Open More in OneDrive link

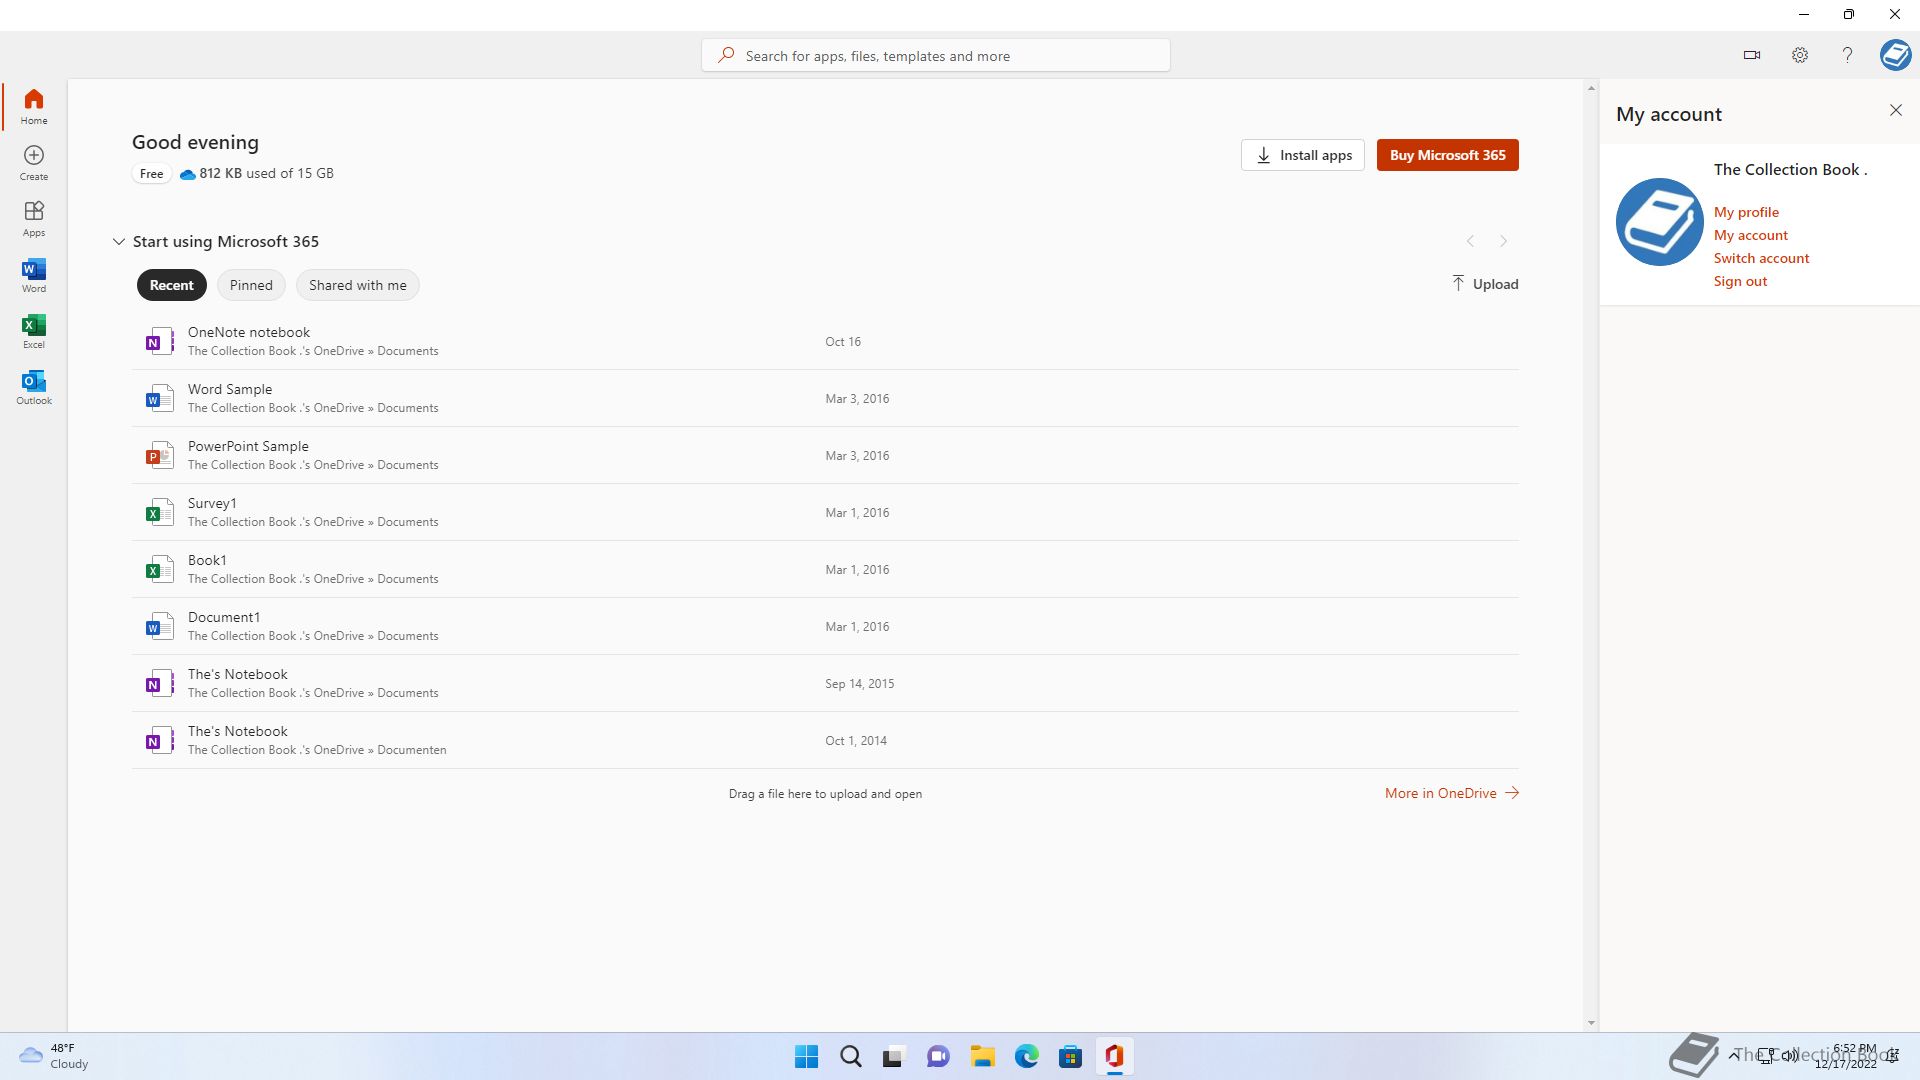click(1452, 793)
